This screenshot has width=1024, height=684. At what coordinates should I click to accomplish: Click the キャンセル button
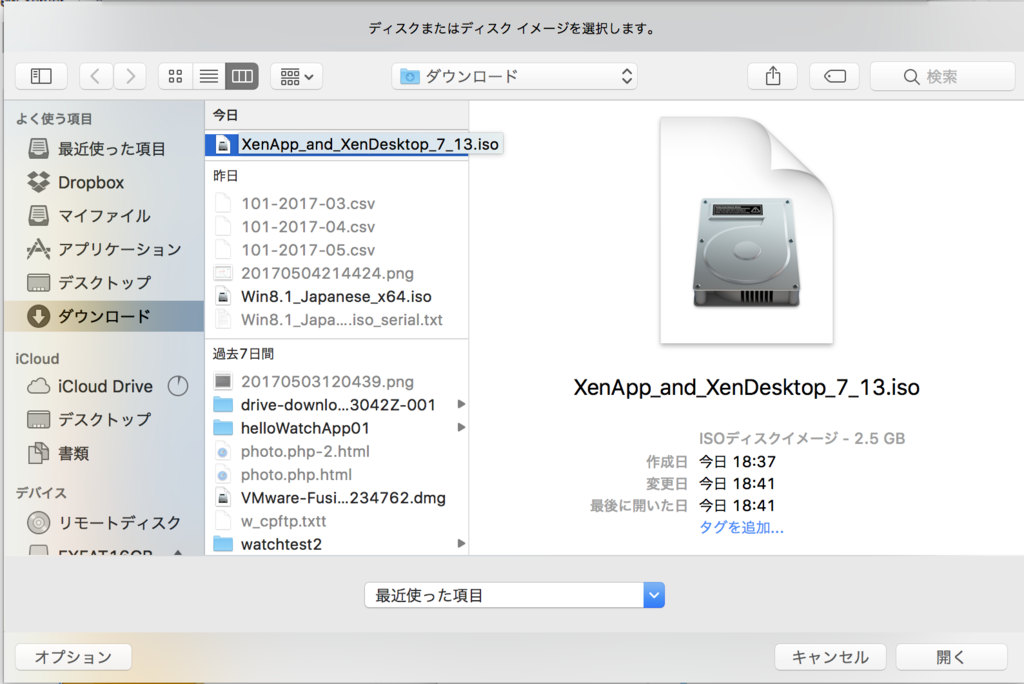coord(830,657)
